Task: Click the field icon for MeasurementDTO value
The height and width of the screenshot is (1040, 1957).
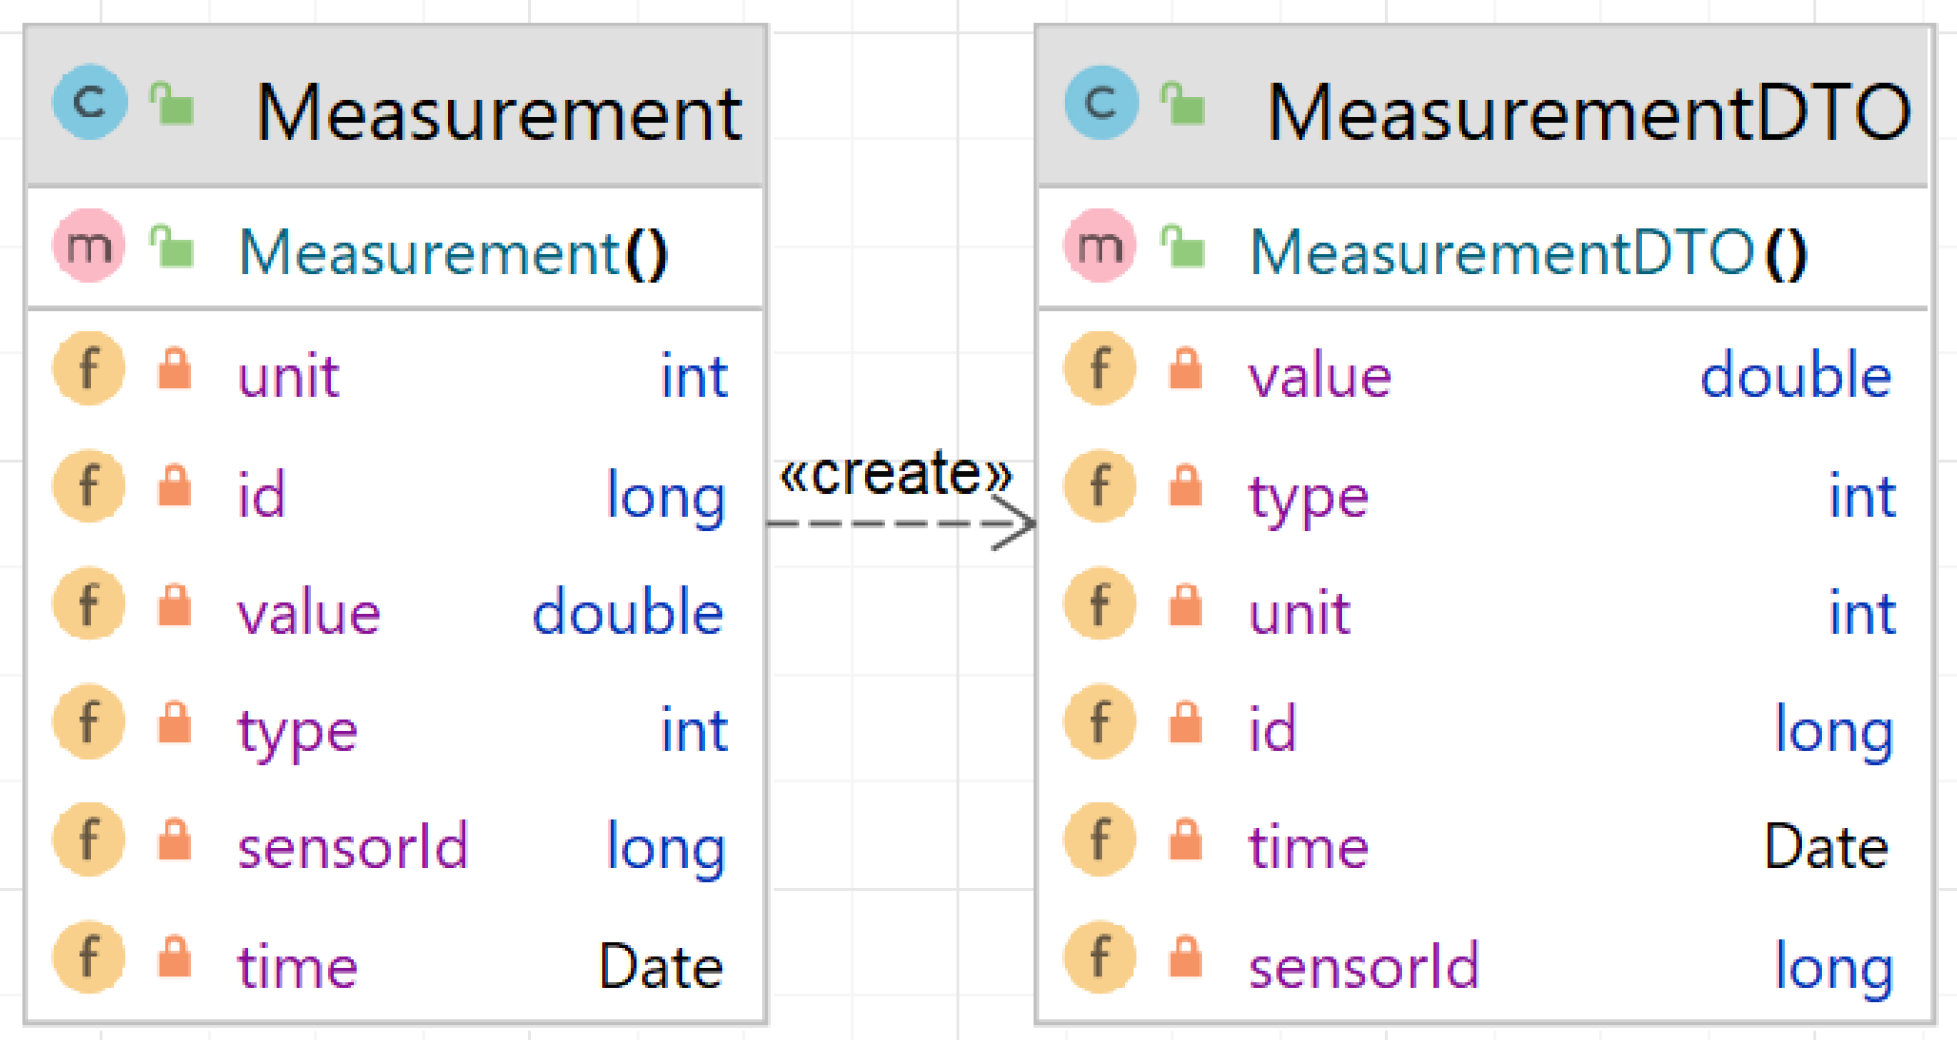Action: pyautogui.click(x=1100, y=369)
